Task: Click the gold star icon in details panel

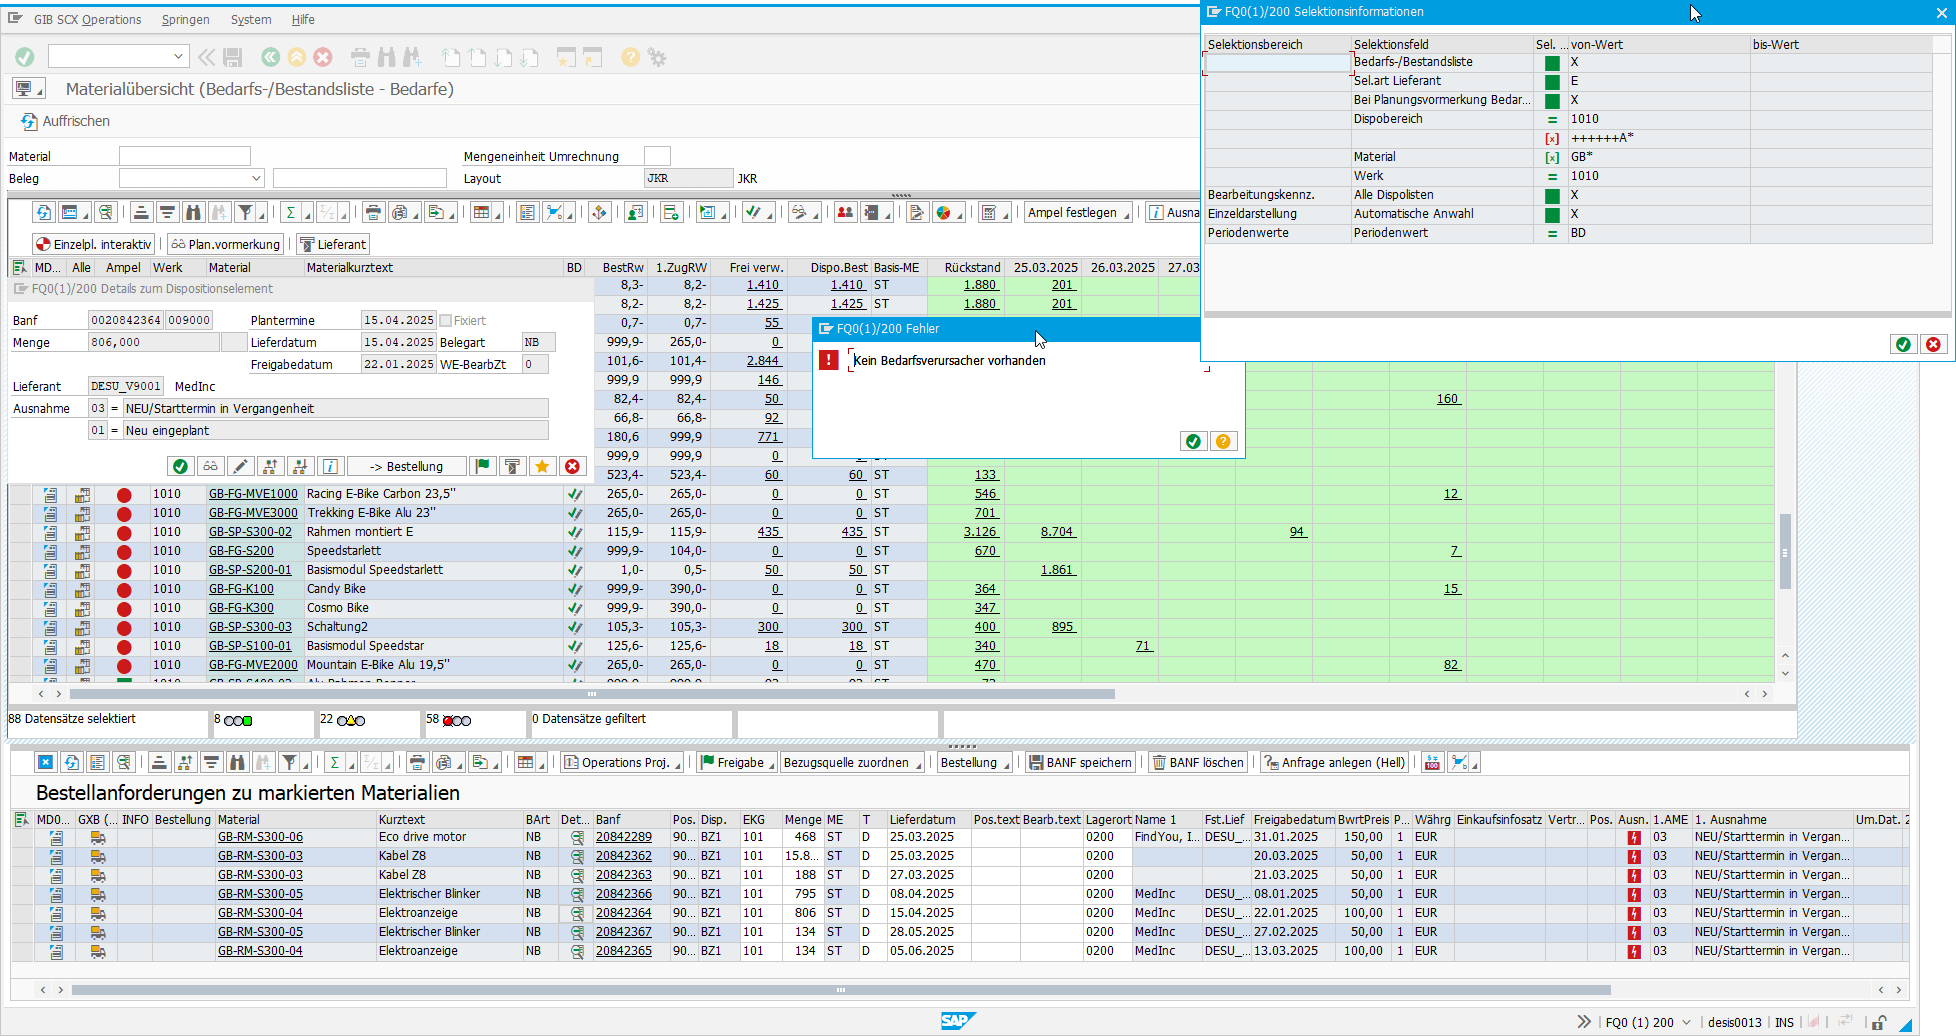Action: coord(542,467)
